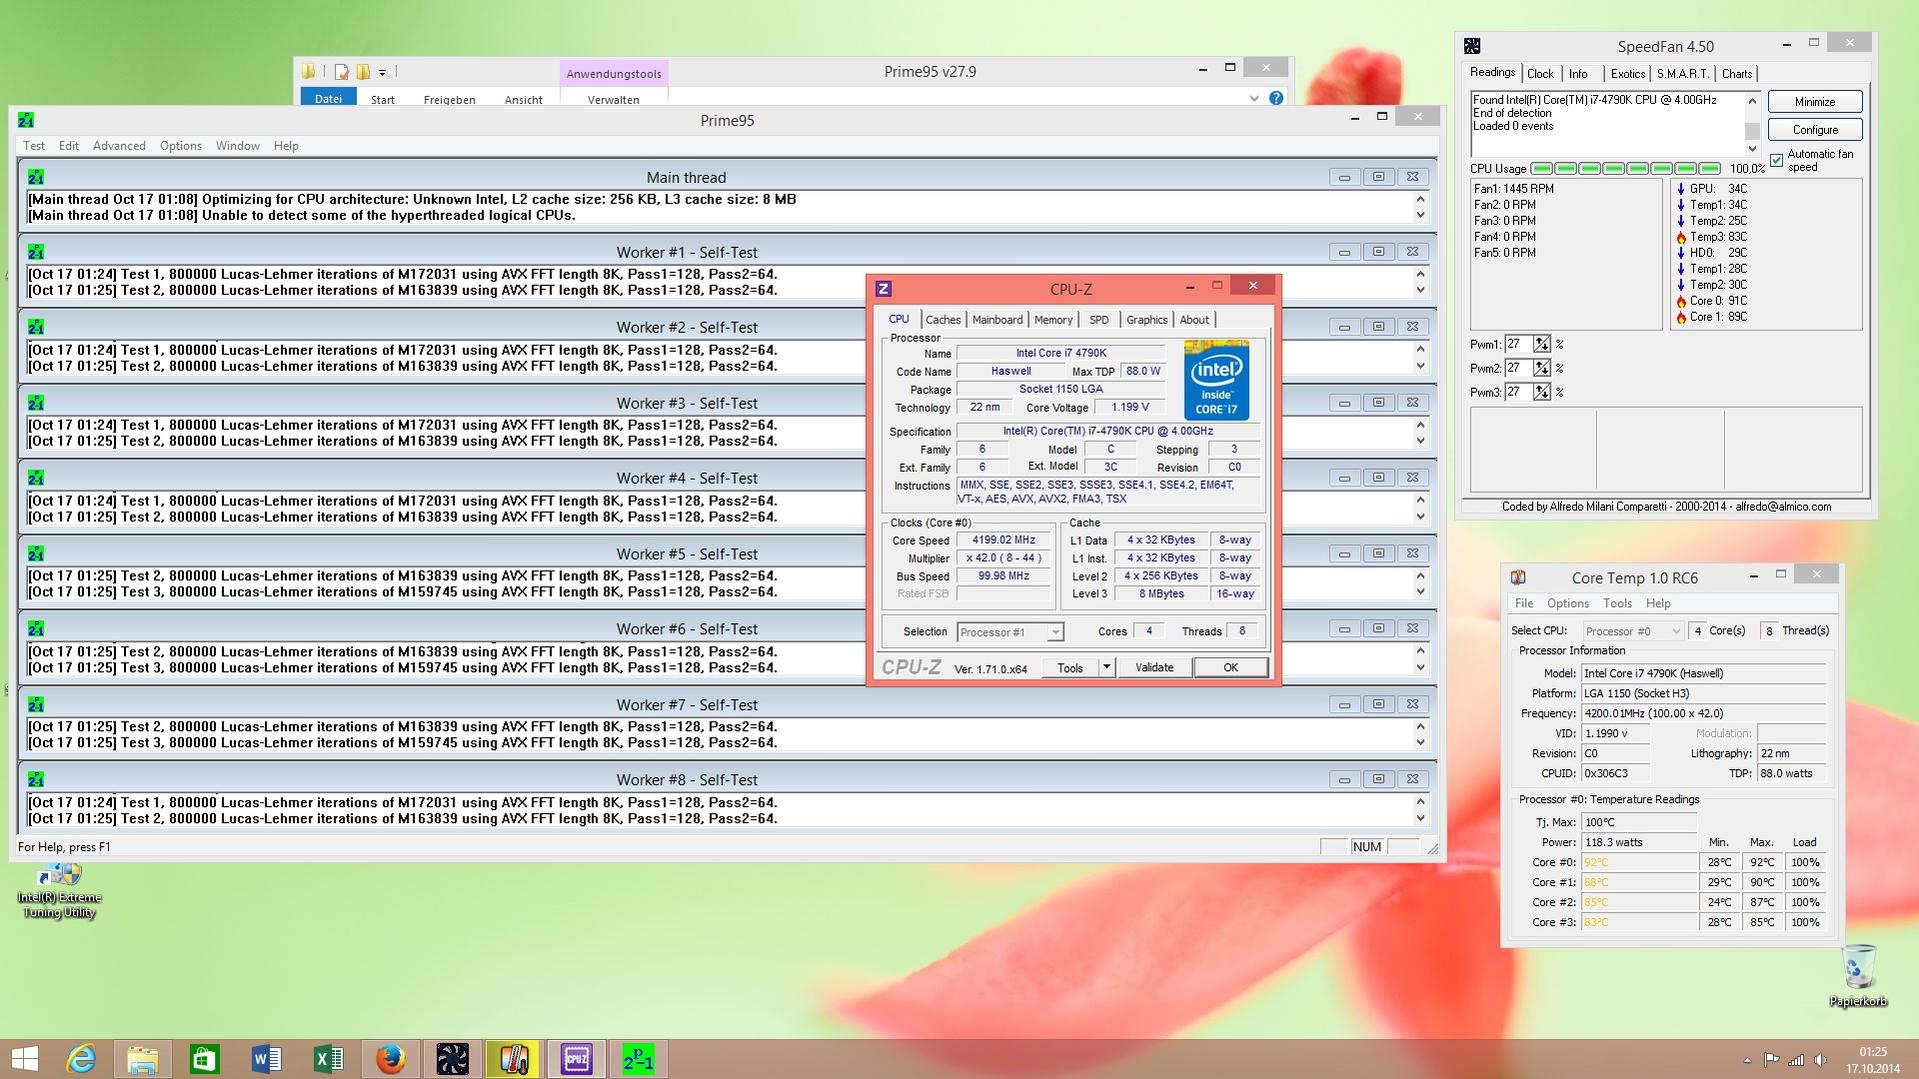Open Internet Explorer from the taskbar
1919x1079 pixels.
coord(80,1059)
